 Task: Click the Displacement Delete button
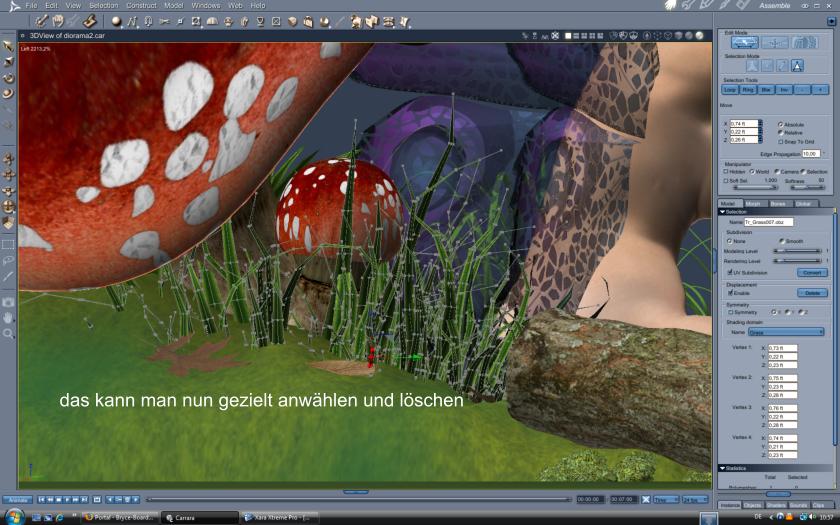pos(812,292)
